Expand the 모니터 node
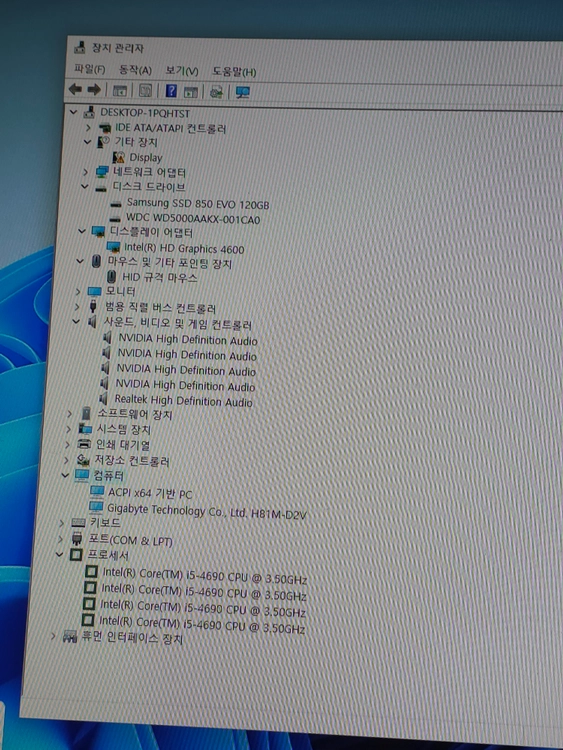The height and width of the screenshot is (750, 563). (x=78, y=291)
